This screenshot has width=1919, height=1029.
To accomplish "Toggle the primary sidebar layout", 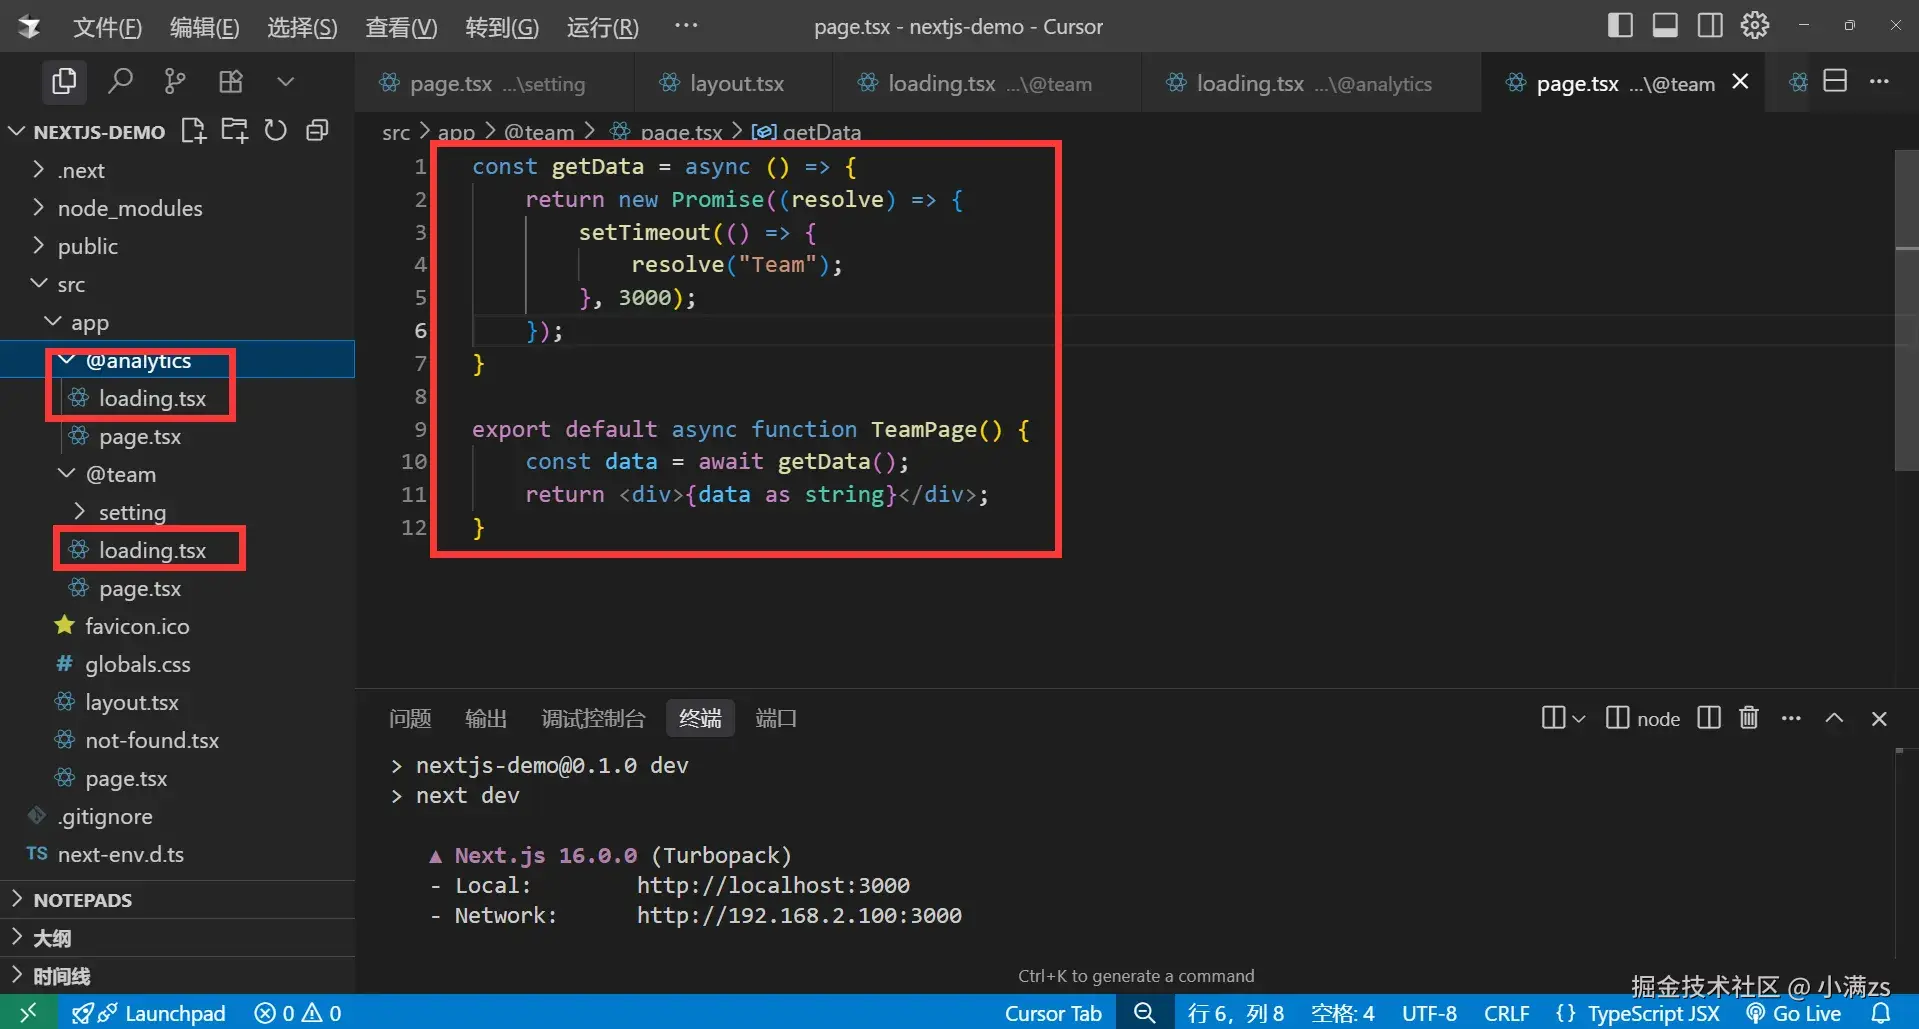I will [1620, 25].
